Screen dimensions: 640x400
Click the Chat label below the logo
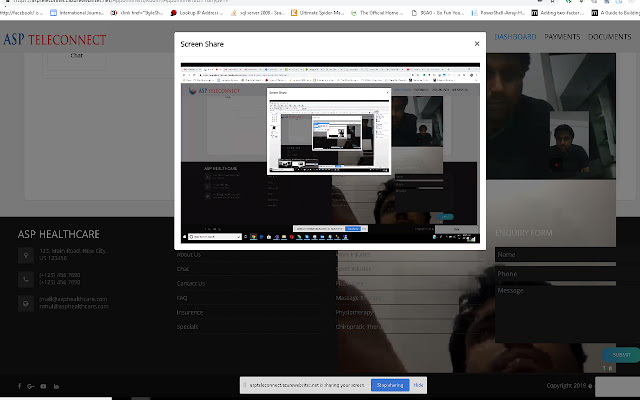click(x=77, y=55)
